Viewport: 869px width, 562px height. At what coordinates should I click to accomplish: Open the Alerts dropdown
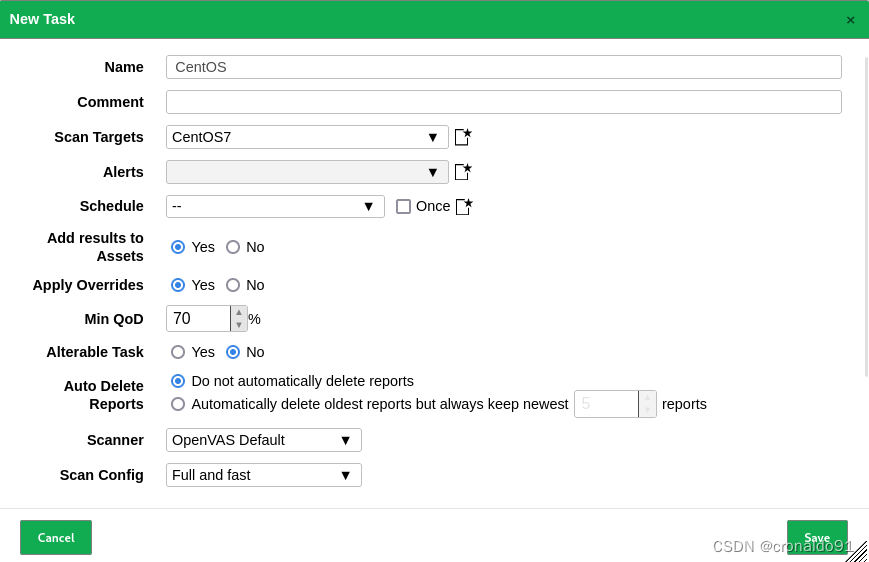[x=307, y=172]
